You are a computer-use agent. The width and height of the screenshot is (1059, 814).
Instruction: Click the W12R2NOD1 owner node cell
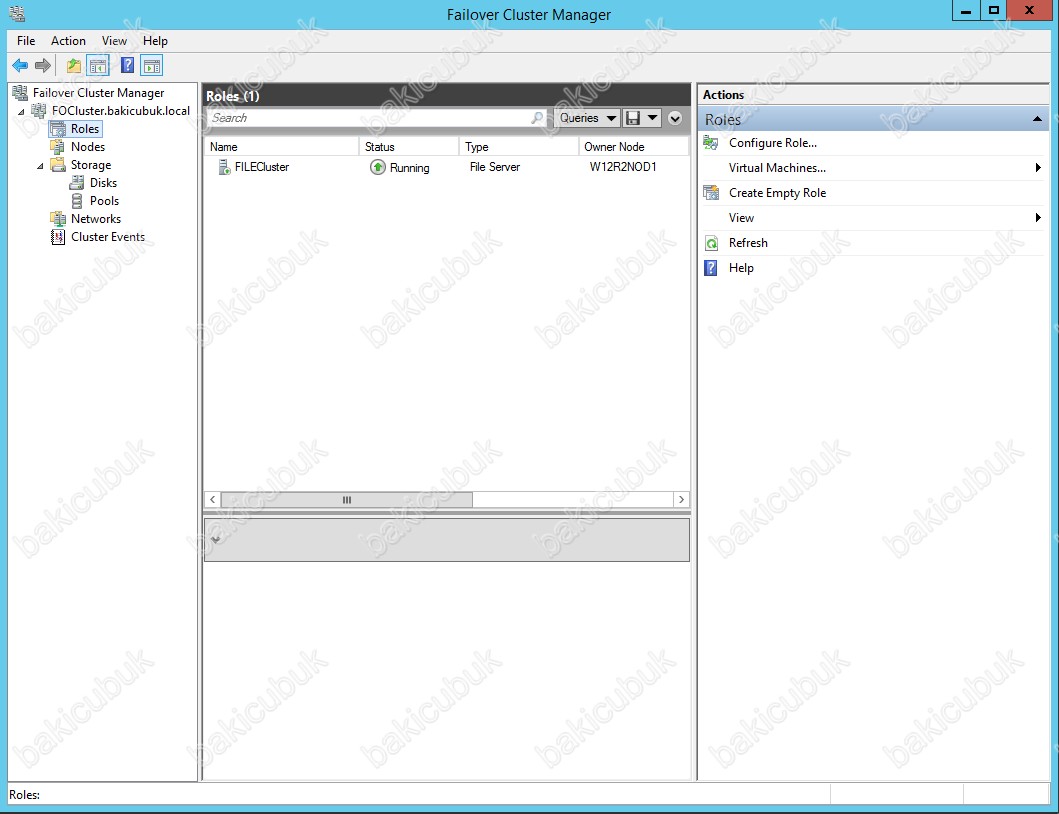(x=623, y=167)
